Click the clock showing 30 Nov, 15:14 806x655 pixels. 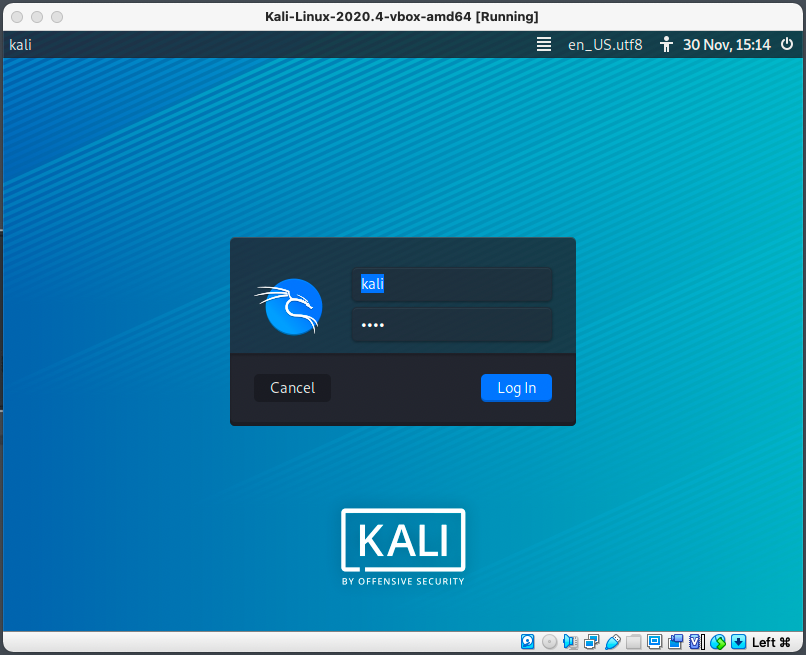tap(726, 45)
